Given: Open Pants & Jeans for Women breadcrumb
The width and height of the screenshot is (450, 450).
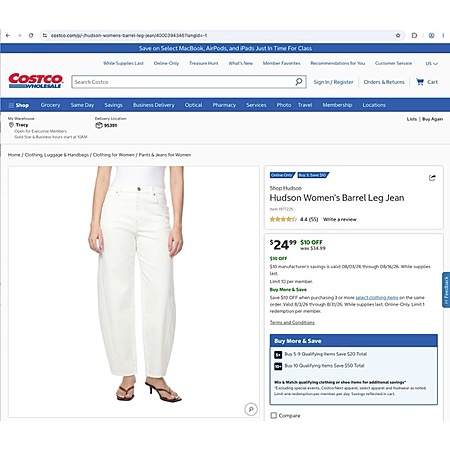Looking at the screenshot, I should (165, 155).
